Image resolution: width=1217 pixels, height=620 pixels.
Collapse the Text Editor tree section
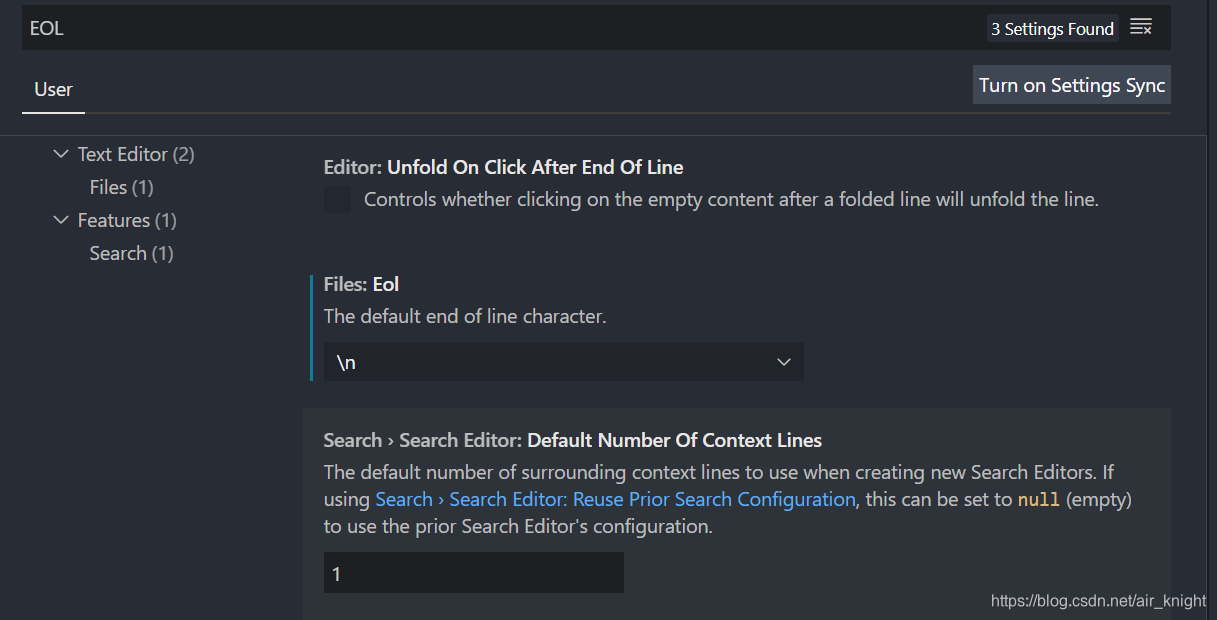pyautogui.click(x=61, y=154)
